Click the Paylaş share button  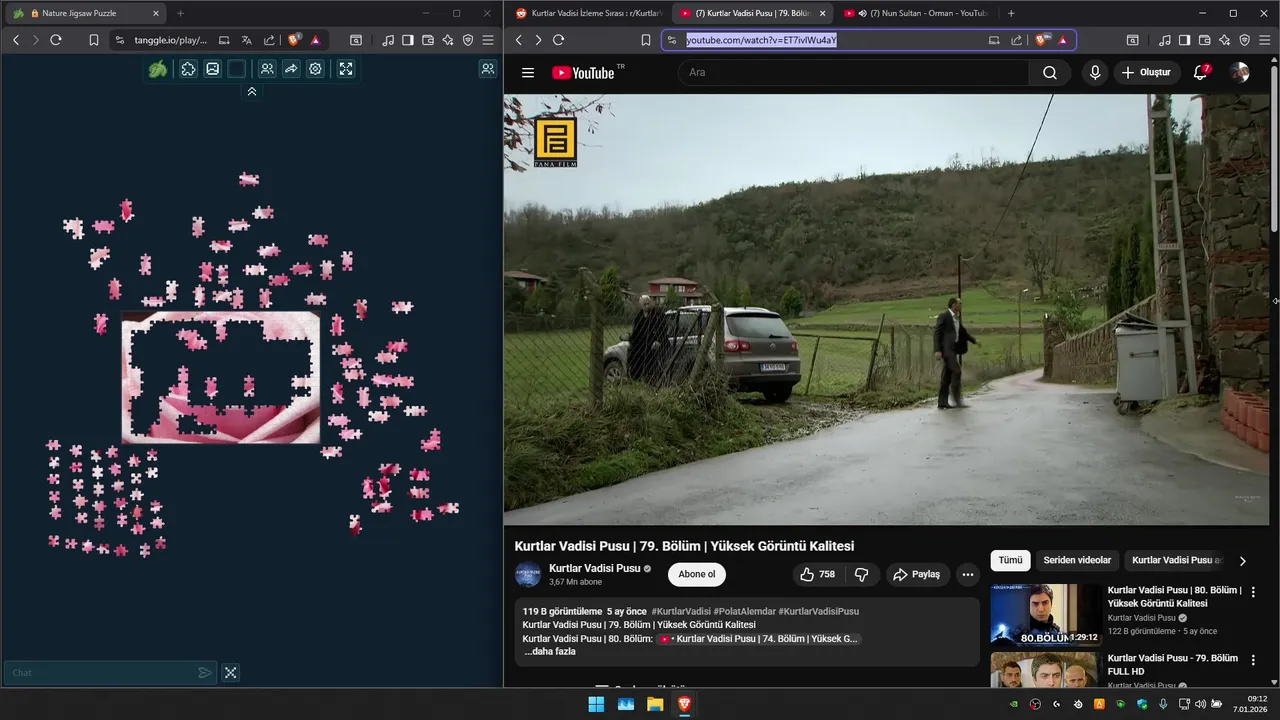916,574
